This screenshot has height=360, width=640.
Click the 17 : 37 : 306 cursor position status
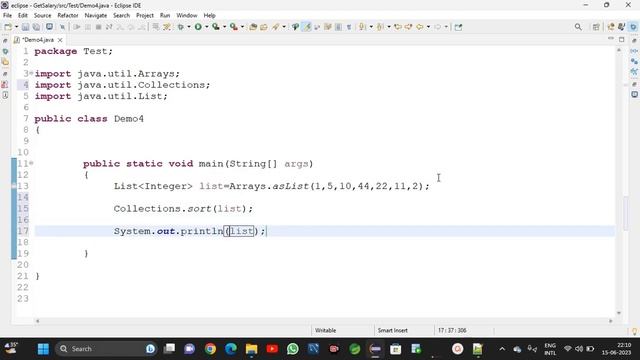tap(452, 330)
